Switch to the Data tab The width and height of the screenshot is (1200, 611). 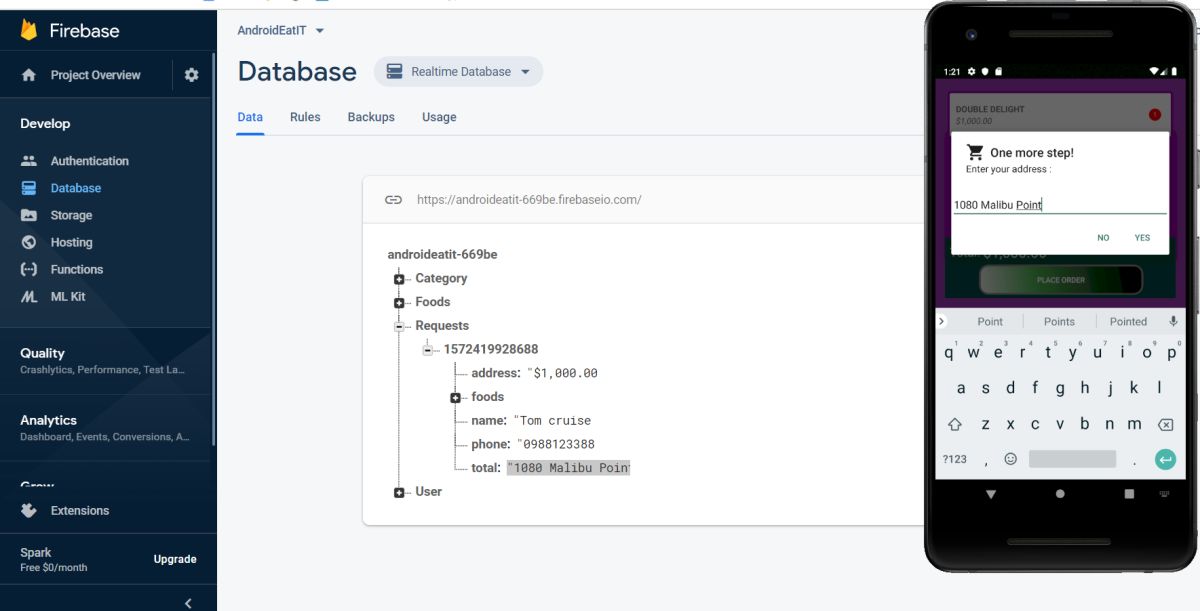tap(250, 117)
